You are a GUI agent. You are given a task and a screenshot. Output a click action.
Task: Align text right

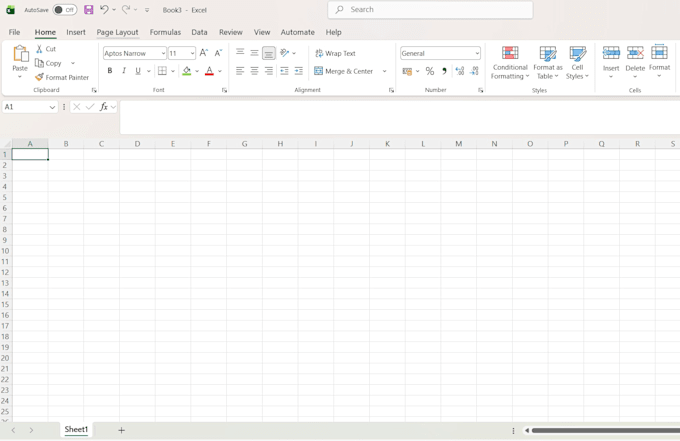[x=269, y=71]
